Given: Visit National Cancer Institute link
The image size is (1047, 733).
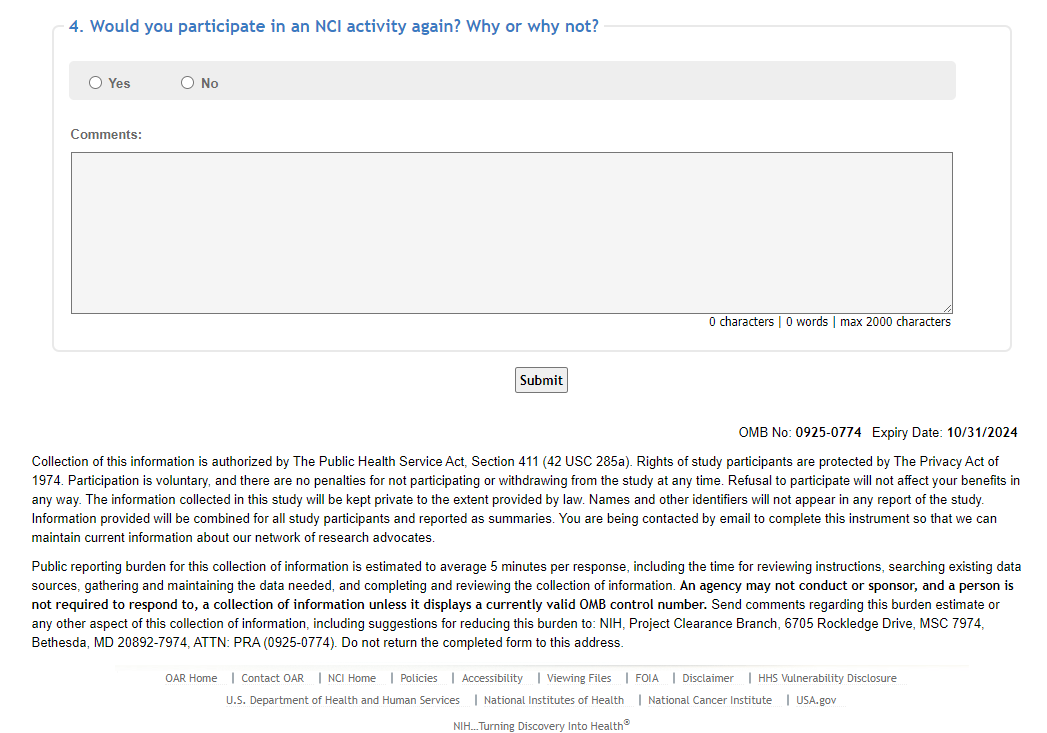Looking at the screenshot, I should tap(710, 700).
